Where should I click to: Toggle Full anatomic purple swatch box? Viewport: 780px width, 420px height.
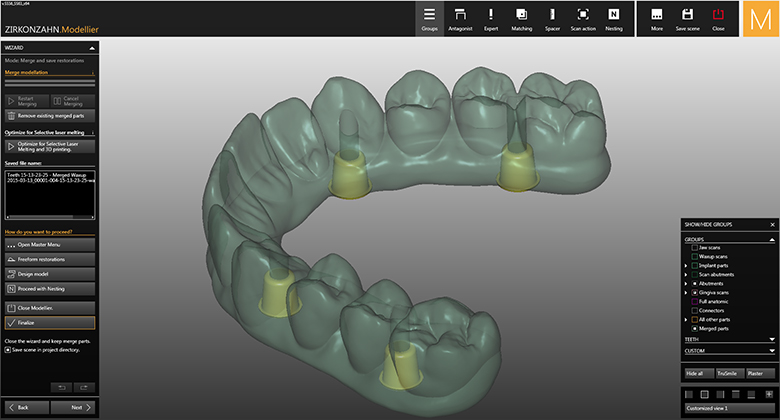[x=694, y=301]
